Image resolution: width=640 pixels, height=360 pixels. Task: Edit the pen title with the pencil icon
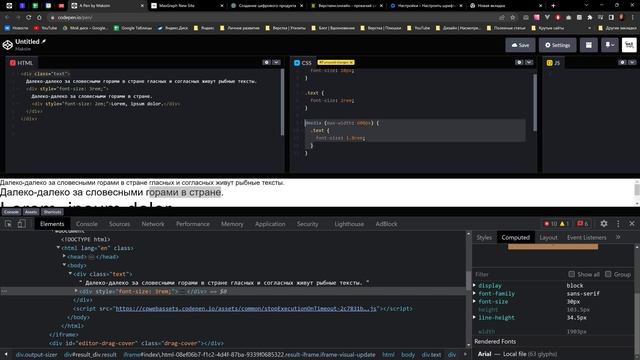pyautogui.click(x=44, y=42)
